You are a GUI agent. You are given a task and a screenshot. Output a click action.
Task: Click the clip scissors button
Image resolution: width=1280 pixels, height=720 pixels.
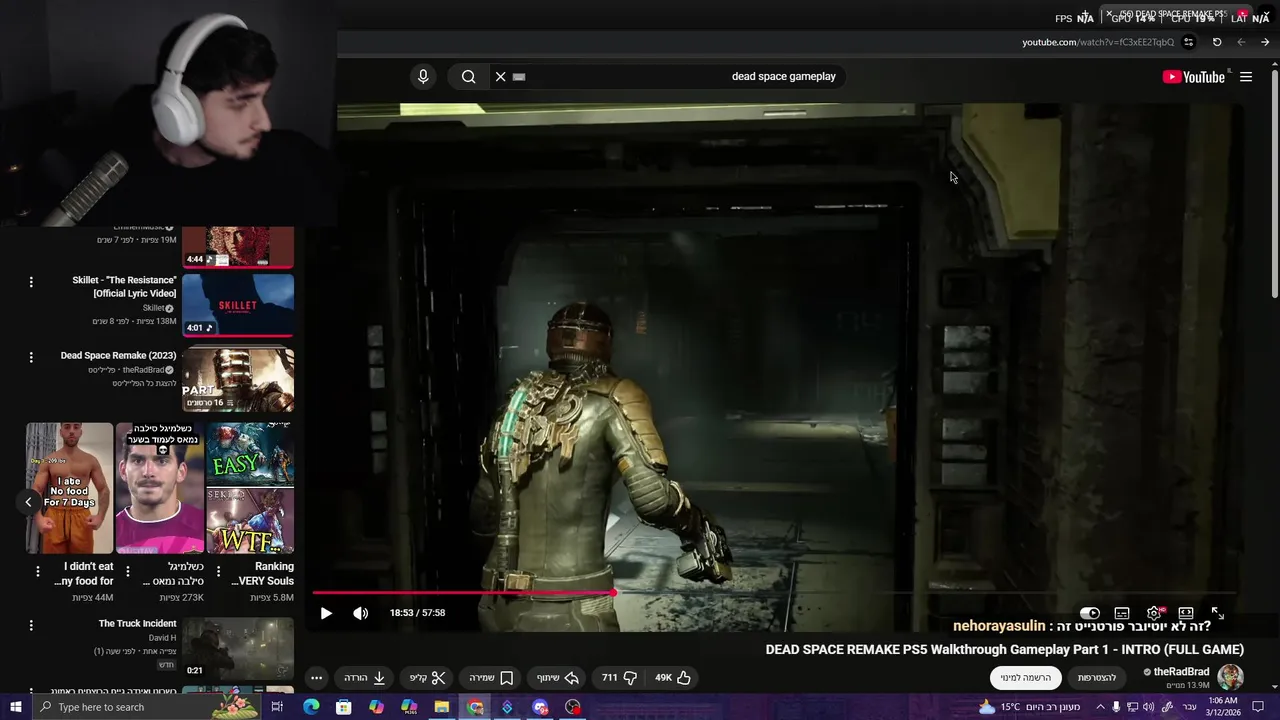click(x=427, y=678)
